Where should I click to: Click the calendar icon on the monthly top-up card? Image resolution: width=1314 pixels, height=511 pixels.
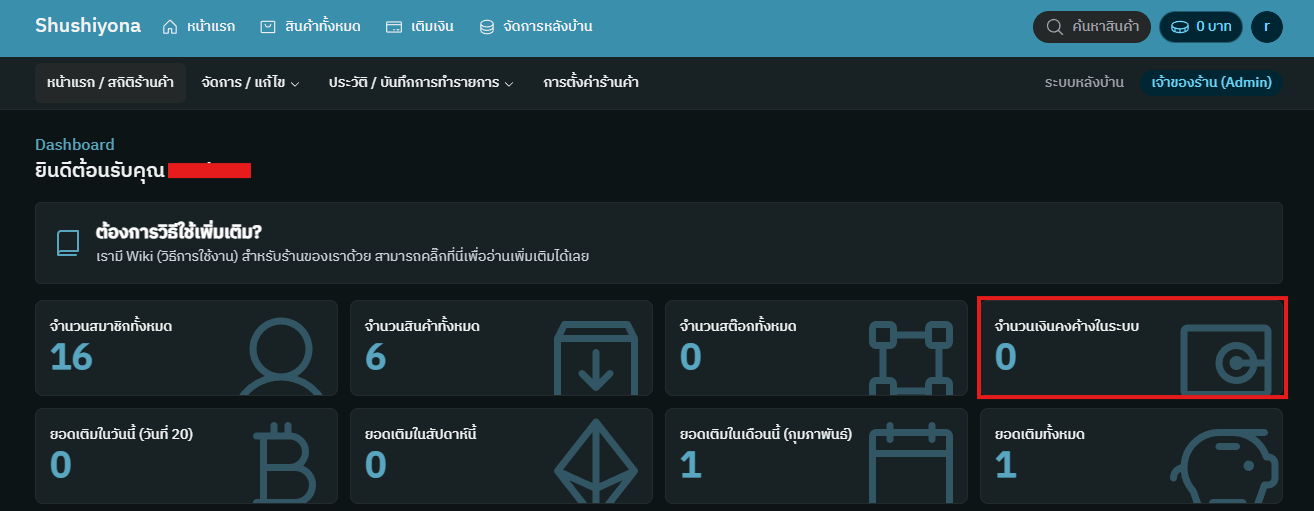[910, 464]
